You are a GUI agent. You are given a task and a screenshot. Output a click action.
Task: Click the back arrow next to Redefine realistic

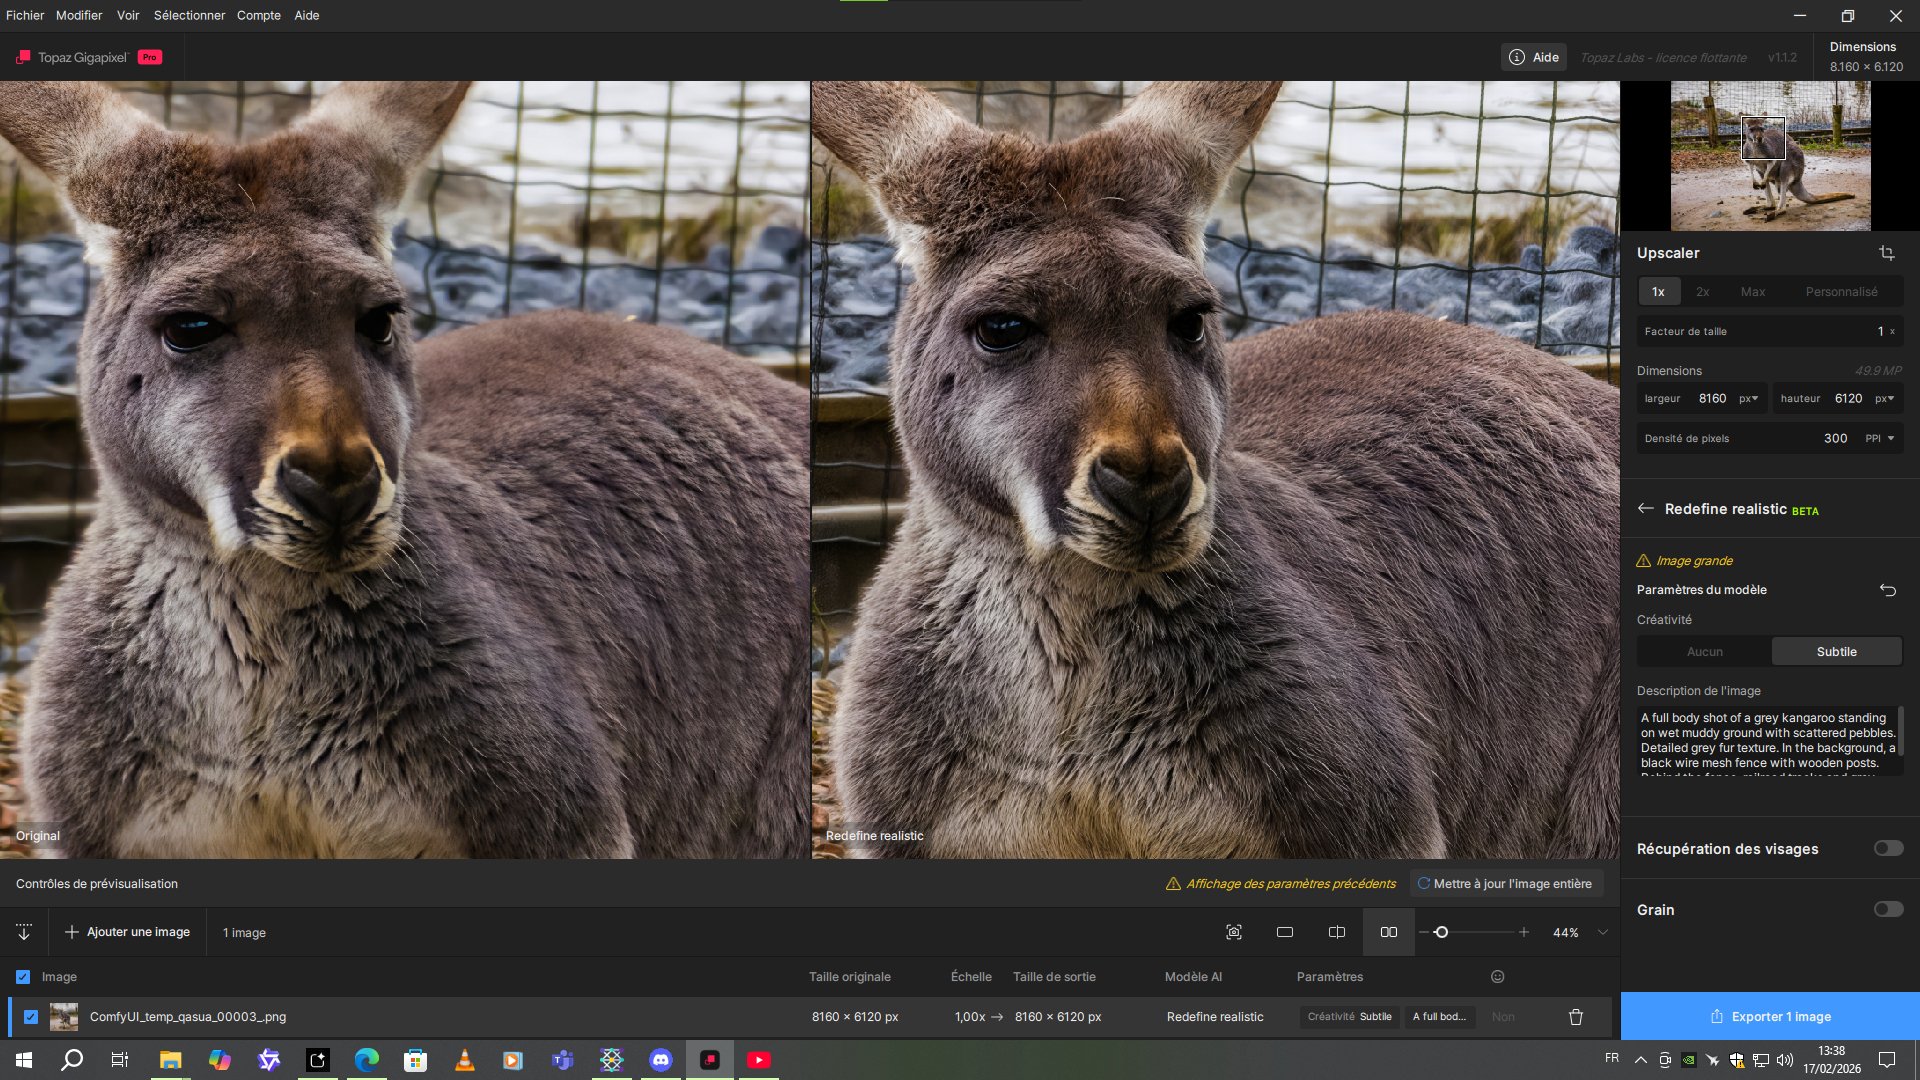click(1646, 509)
